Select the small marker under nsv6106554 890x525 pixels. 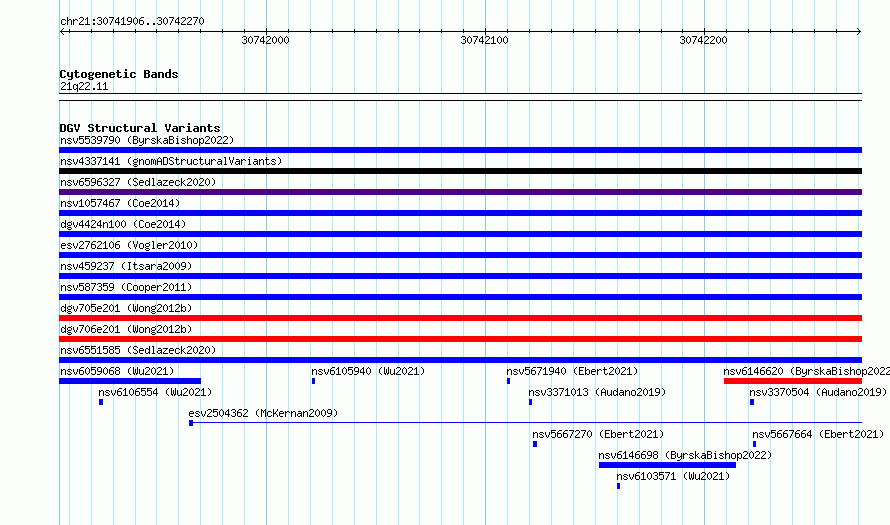(101, 402)
